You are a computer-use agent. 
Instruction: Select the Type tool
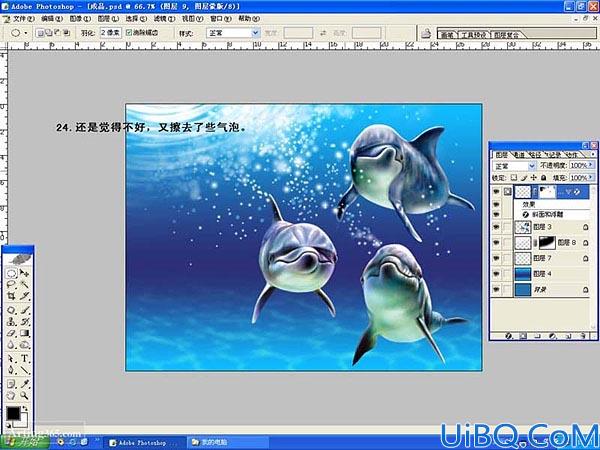click(x=24, y=359)
